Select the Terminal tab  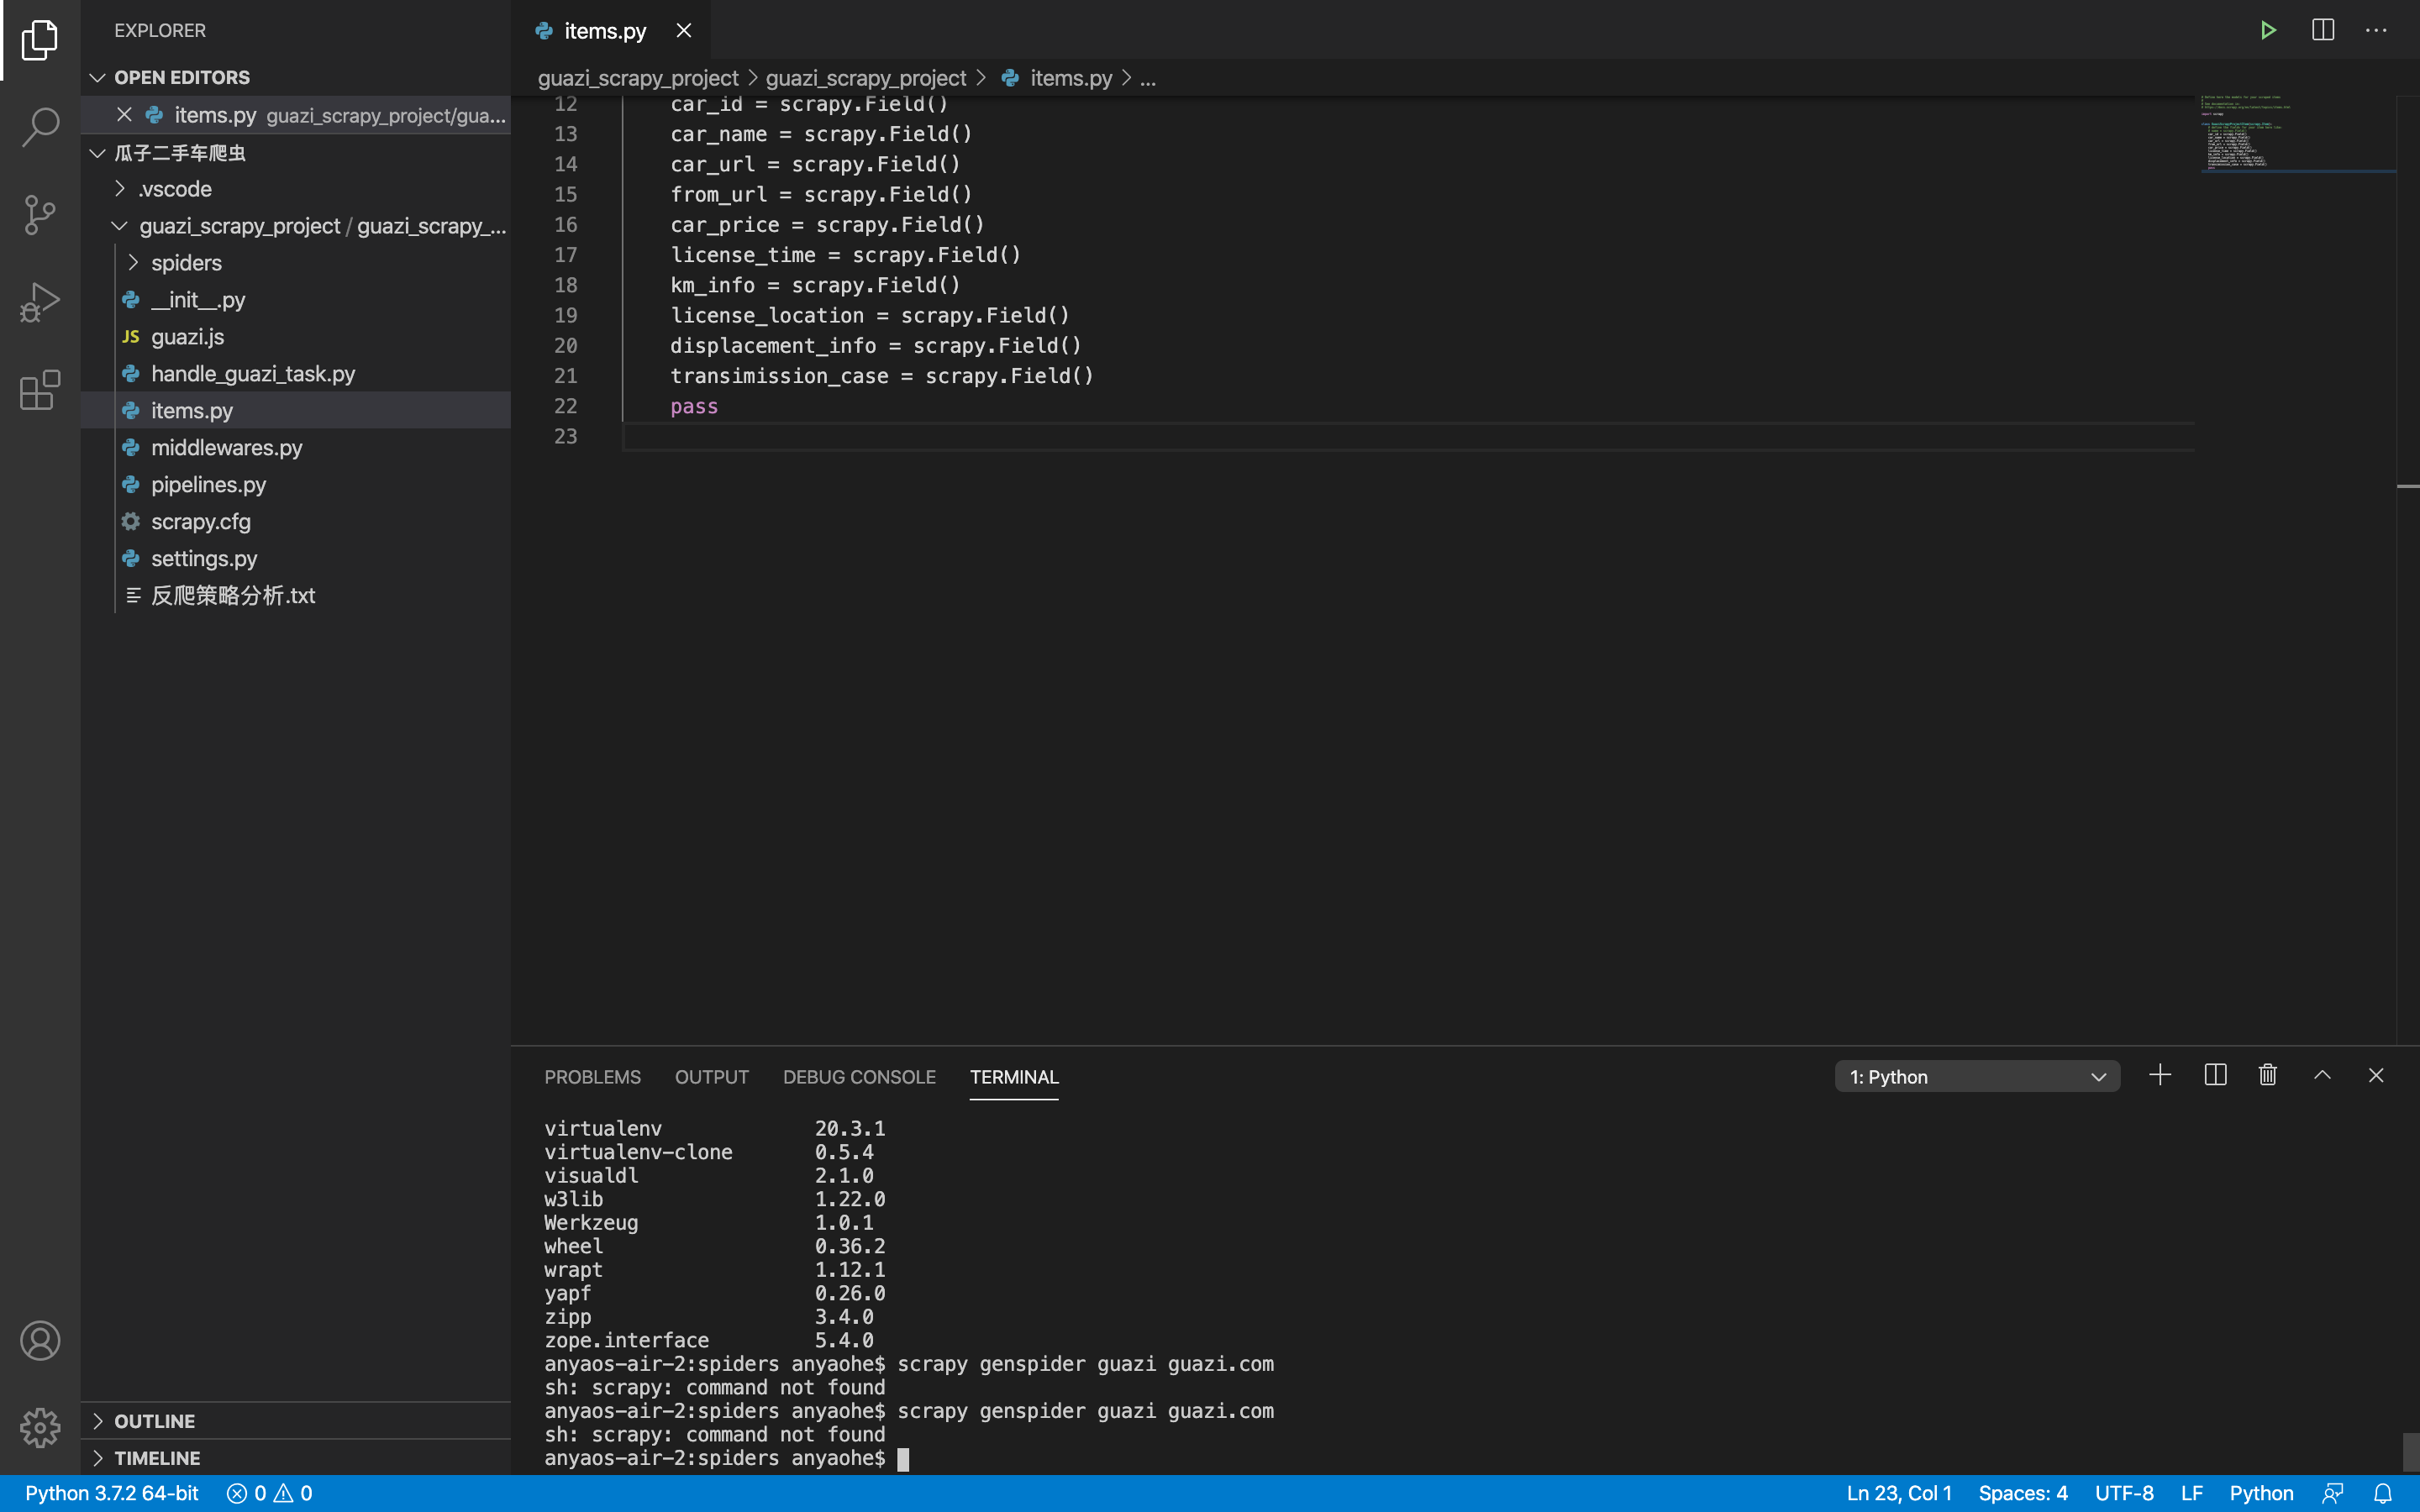[1014, 1077]
